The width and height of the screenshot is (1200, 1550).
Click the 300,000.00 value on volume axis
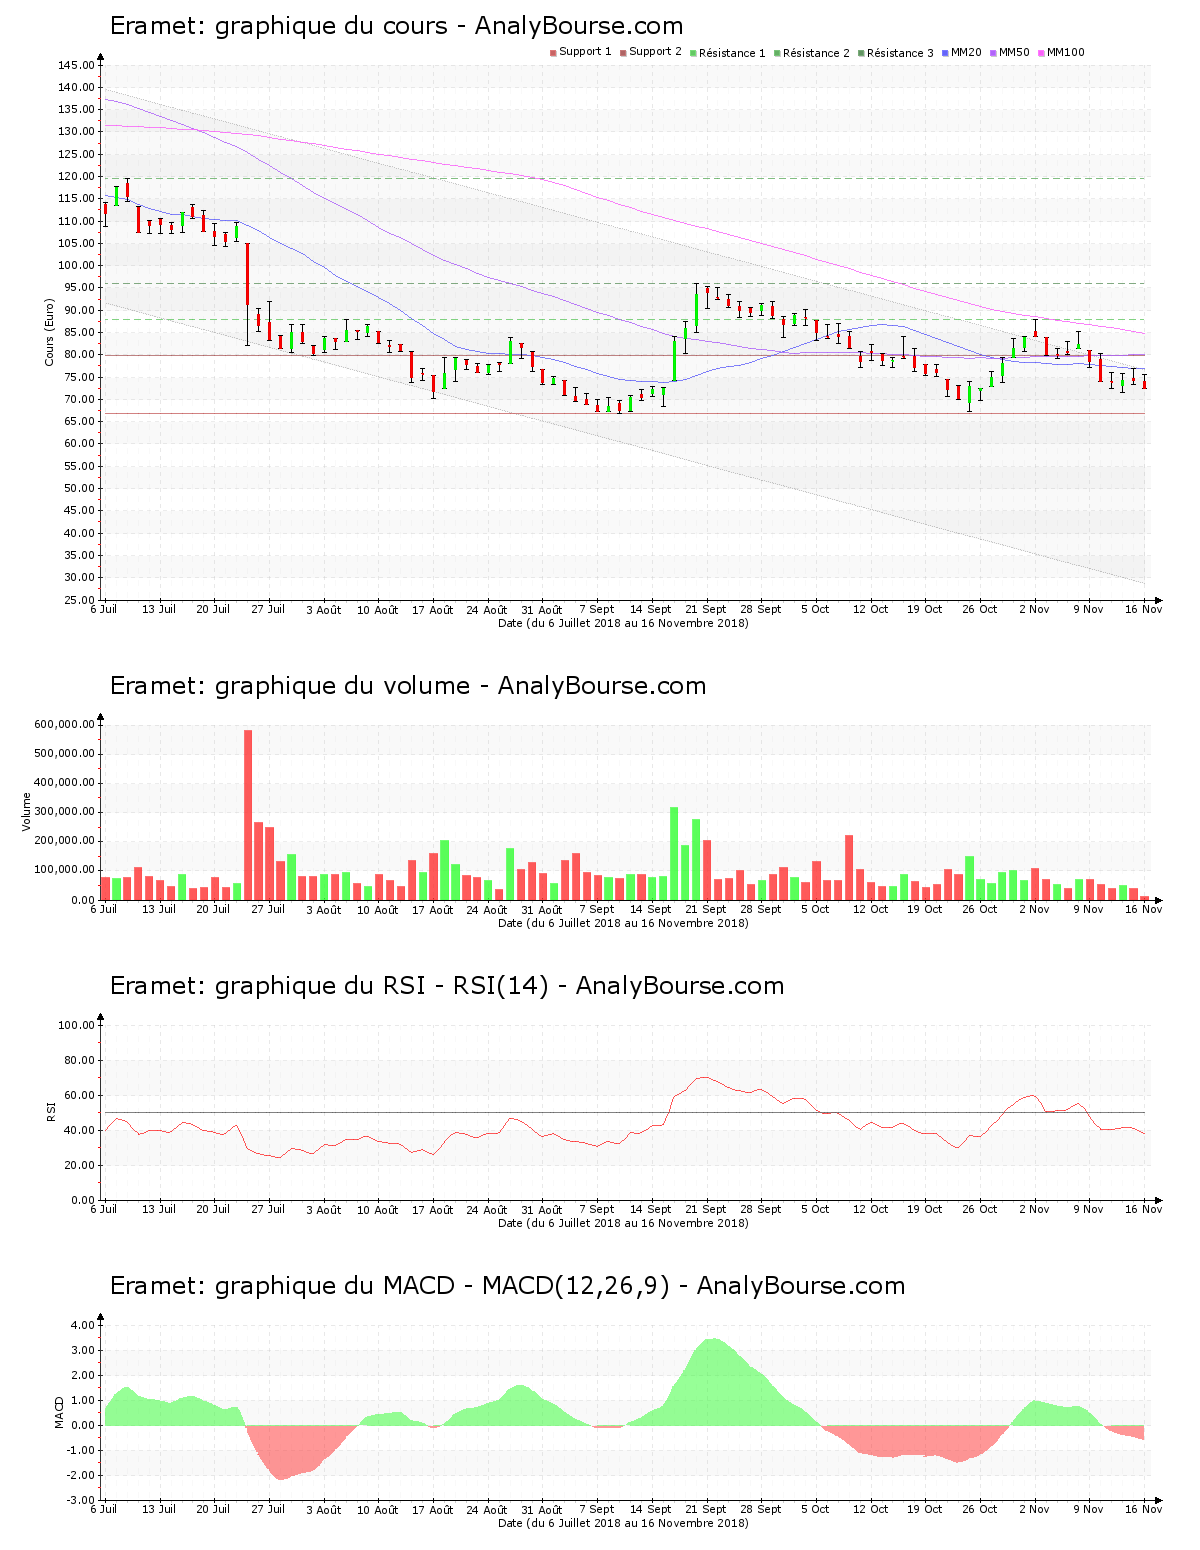[64, 812]
